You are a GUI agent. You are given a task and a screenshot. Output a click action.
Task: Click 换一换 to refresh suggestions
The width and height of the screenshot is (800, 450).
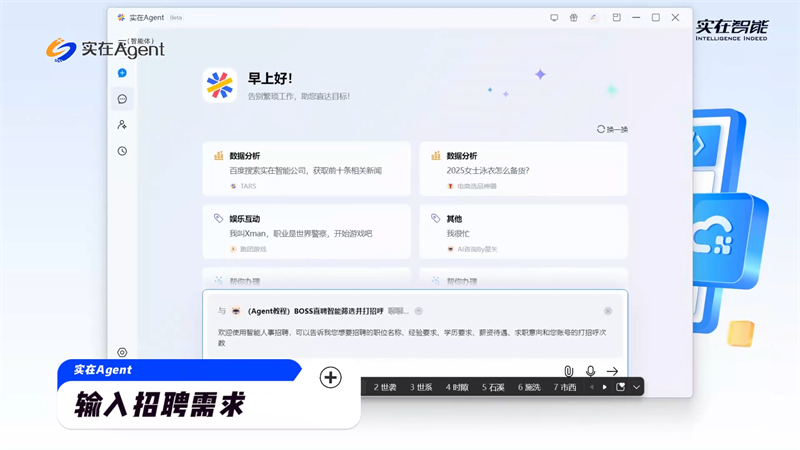point(612,129)
